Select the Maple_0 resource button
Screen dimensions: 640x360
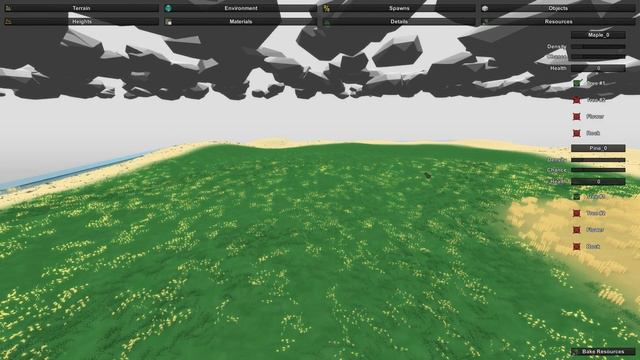coord(598,35)
